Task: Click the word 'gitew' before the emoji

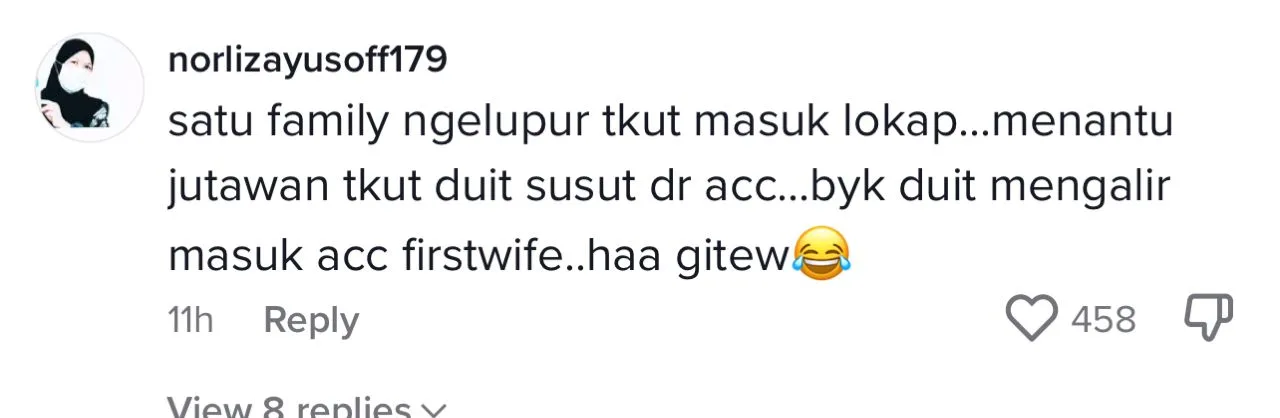Action: [x=740, y=260]
